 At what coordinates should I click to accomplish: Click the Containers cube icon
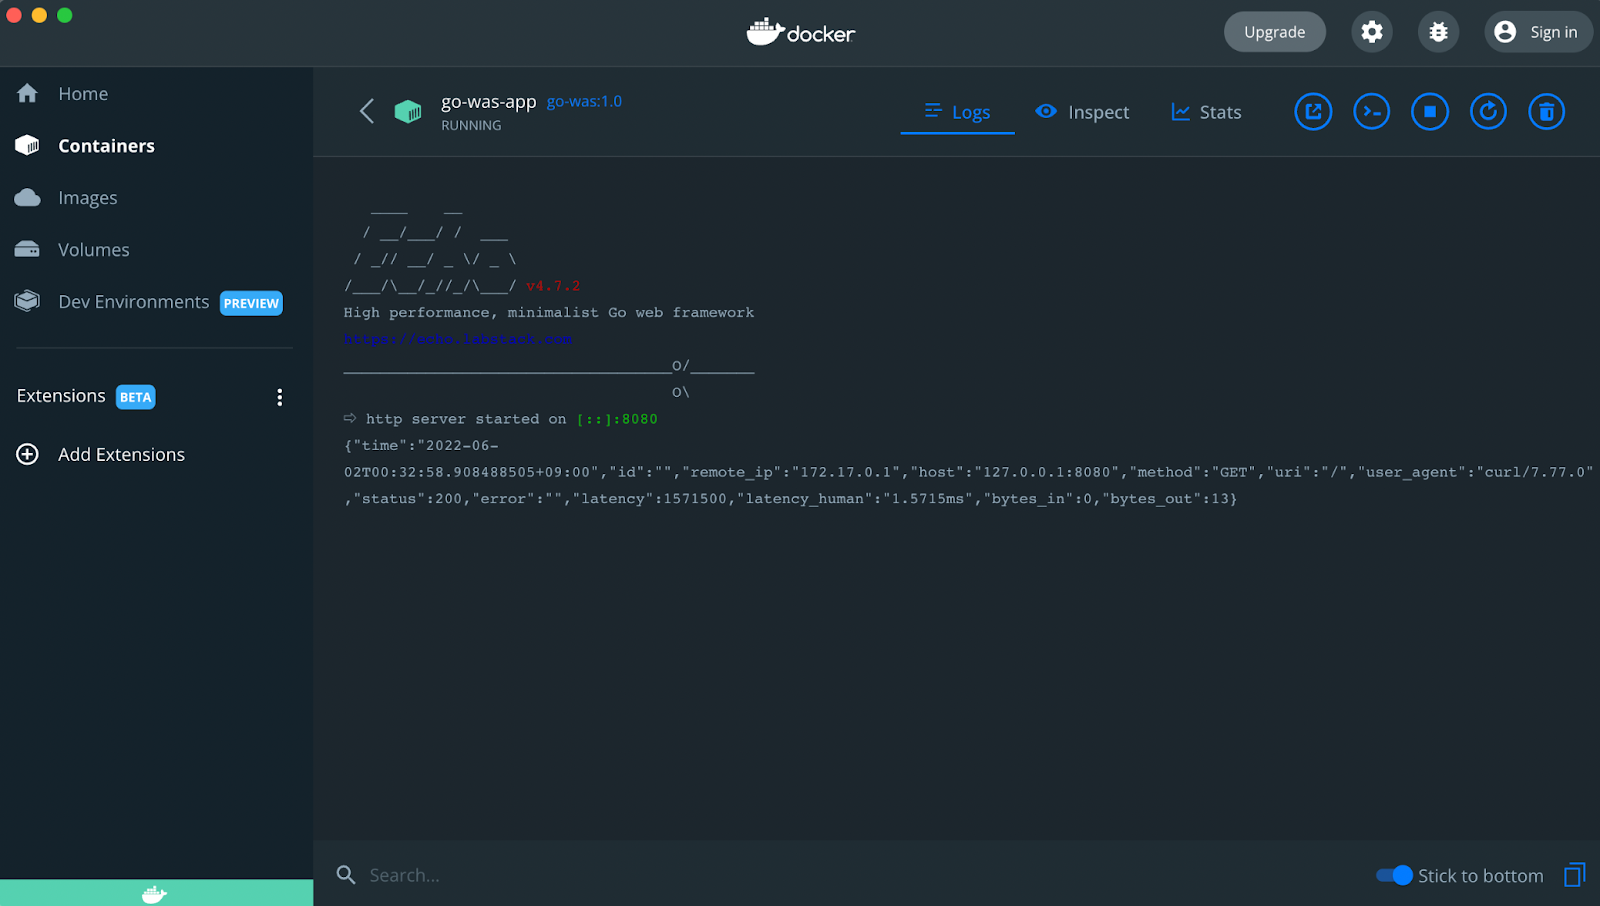27,145
